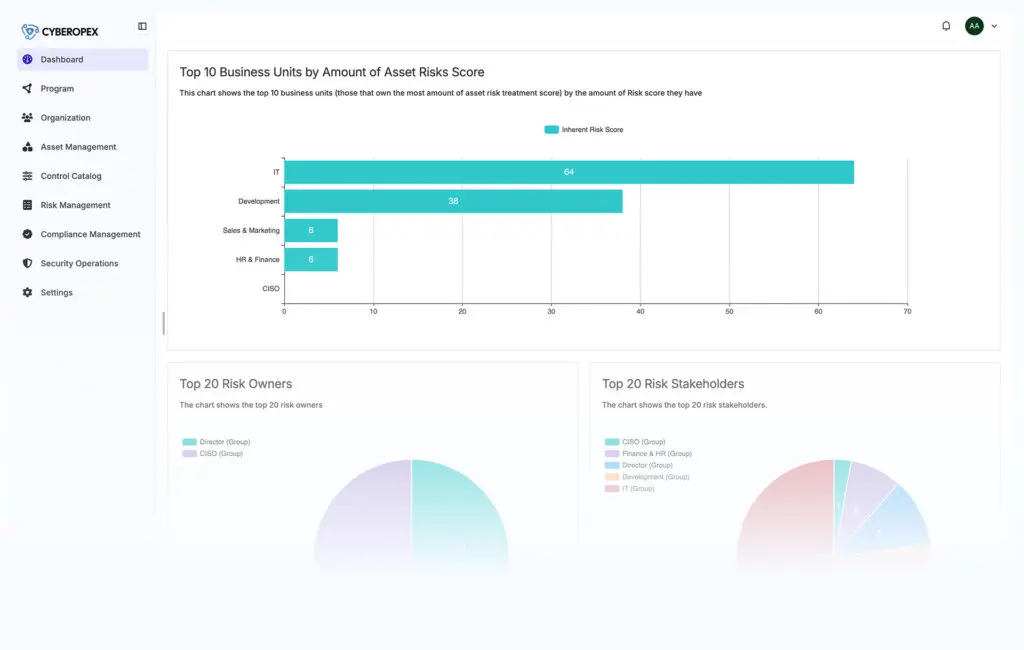Click the Compliance Management check icon
Screen dimensions: 1024x650
[27, 234]
